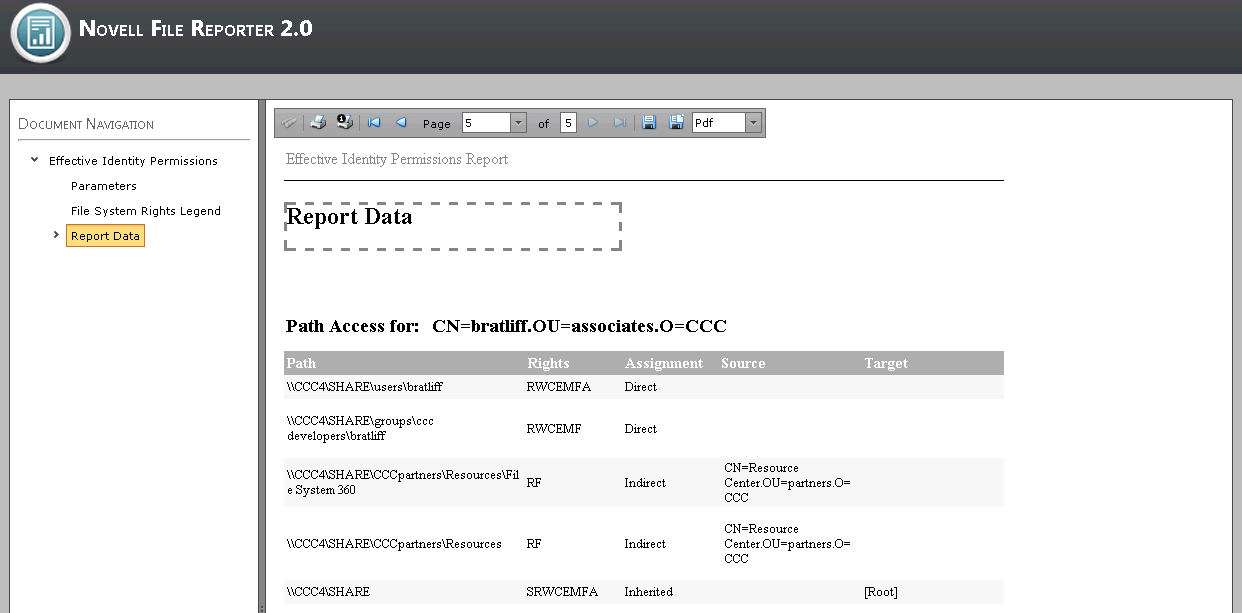Click Path Access for bratliff heading
Screen dimensions: 1242x613
506,326
